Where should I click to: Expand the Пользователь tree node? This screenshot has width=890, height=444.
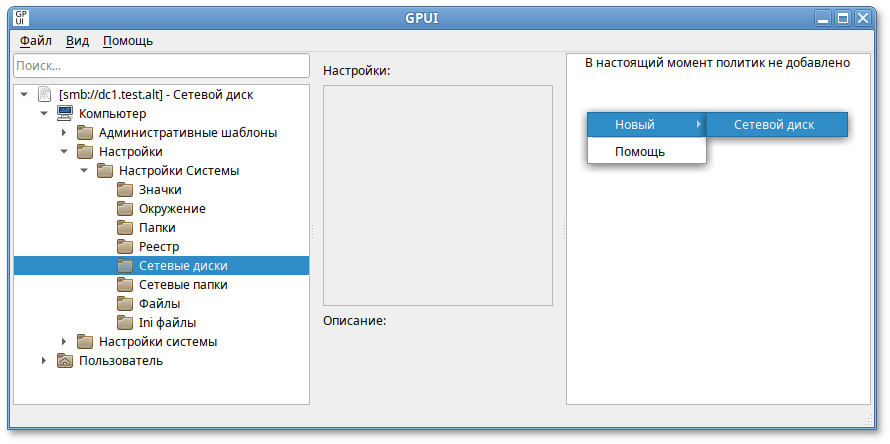point(44,361)
